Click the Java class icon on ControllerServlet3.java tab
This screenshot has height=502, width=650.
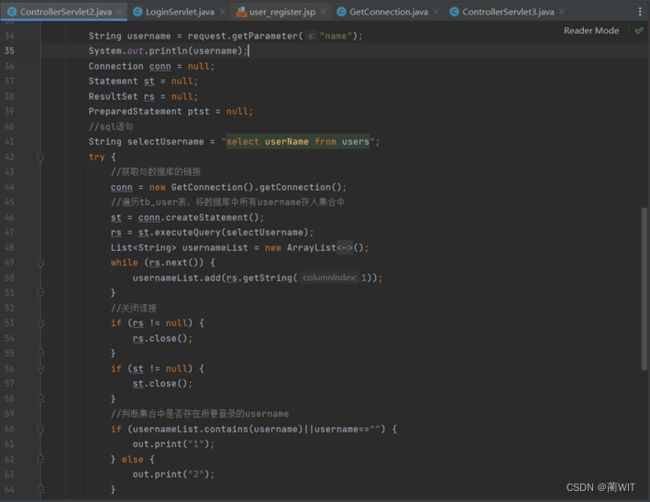pyautogui.click(x=454, y=12)
